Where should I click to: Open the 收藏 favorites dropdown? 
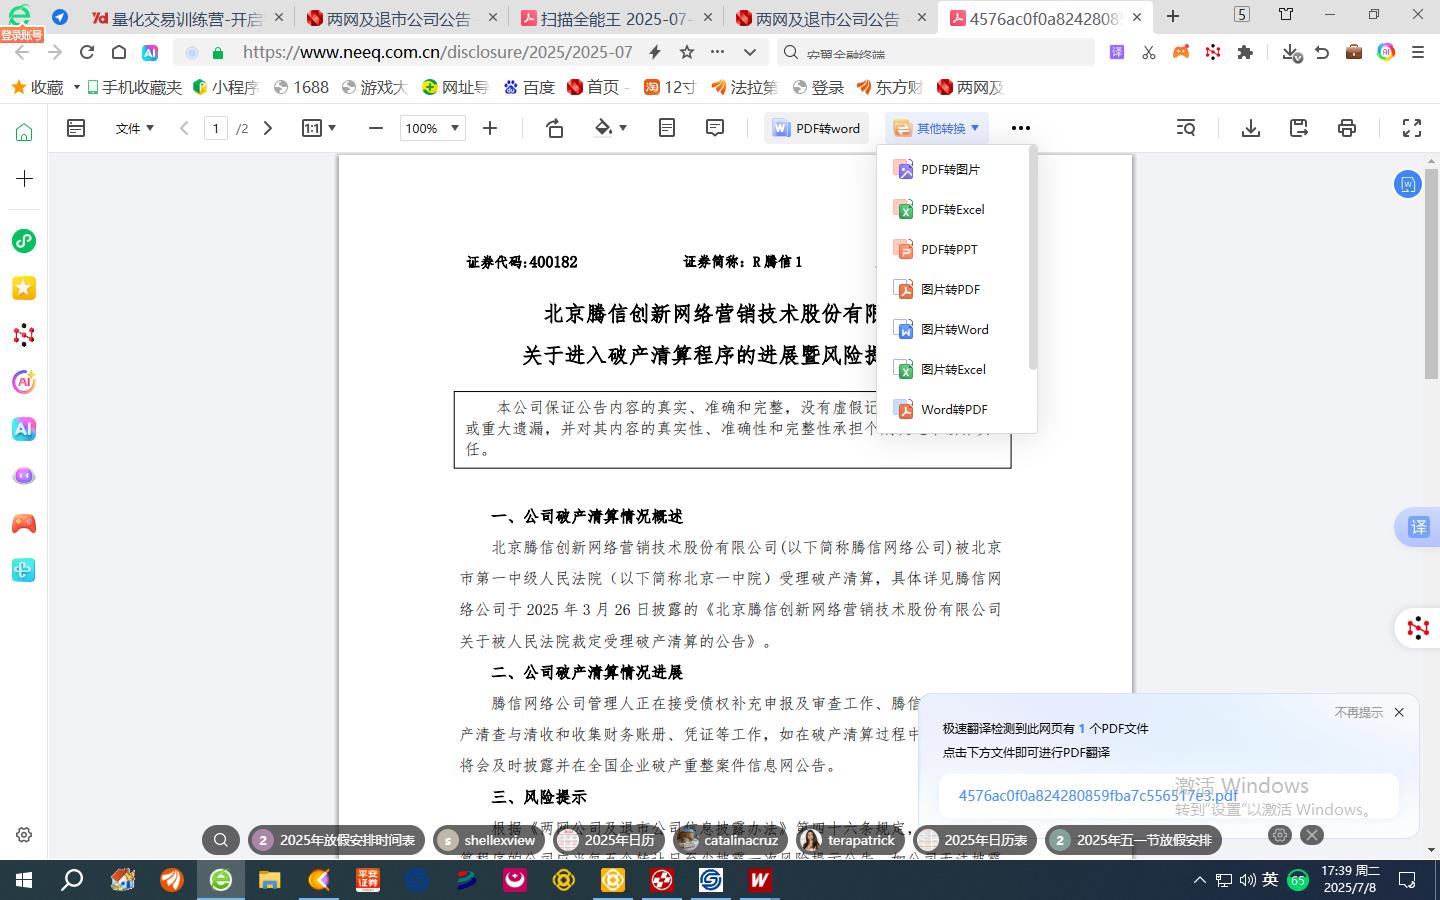pyautogui.click(x=45, y=88)
